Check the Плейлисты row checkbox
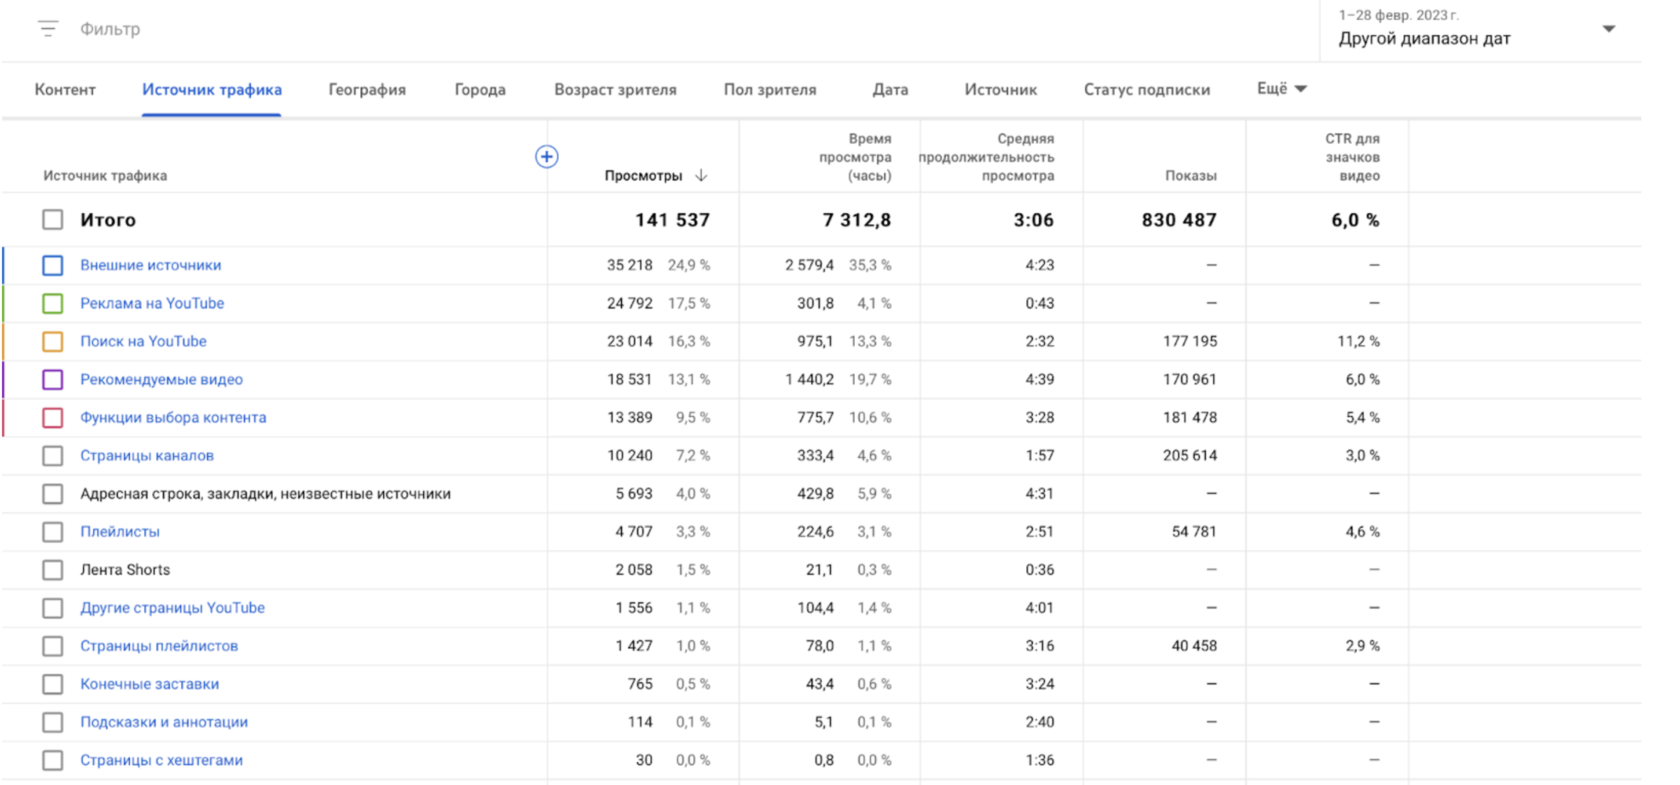1680x785 pixels. click(53, 532)
